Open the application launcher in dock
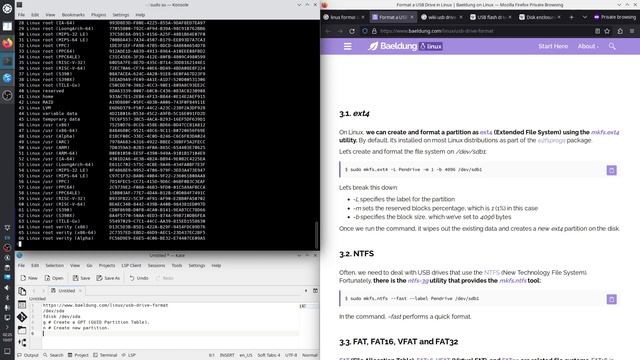 click(x=7, y=8)
